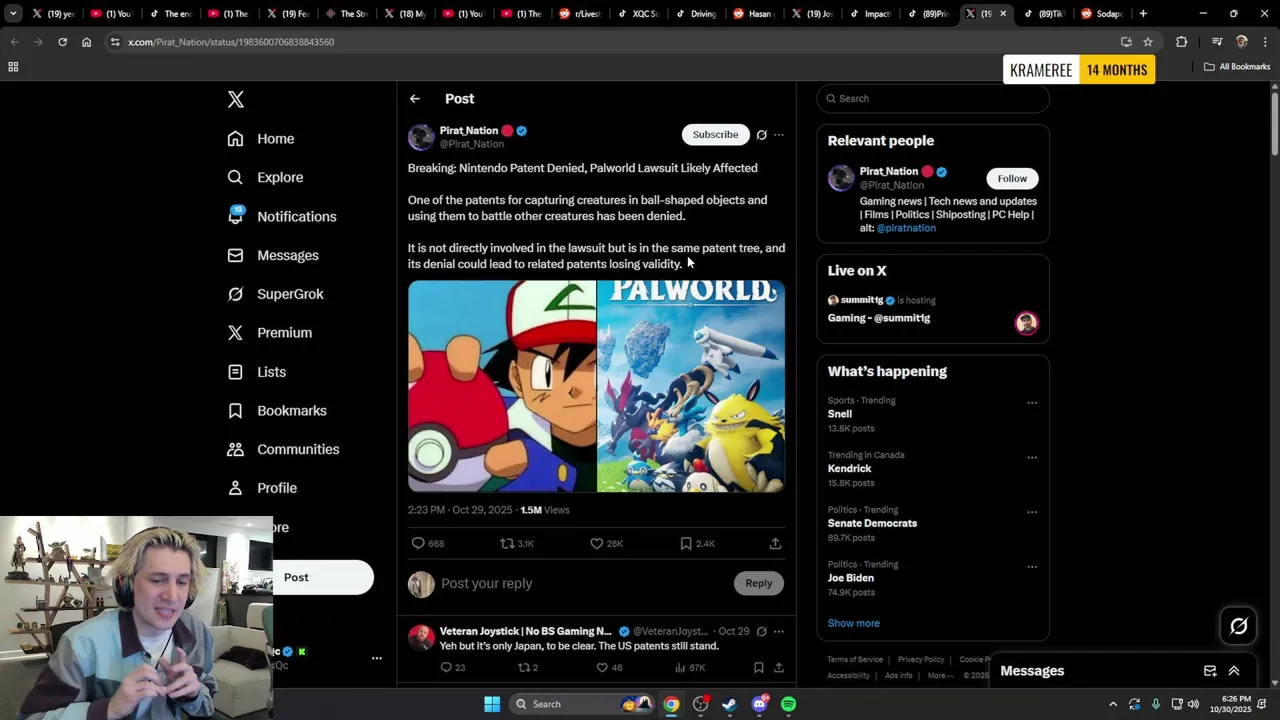This screenshot has width=1280, height=720.
Task: Click Show more under What's happening
Action: 853,623
